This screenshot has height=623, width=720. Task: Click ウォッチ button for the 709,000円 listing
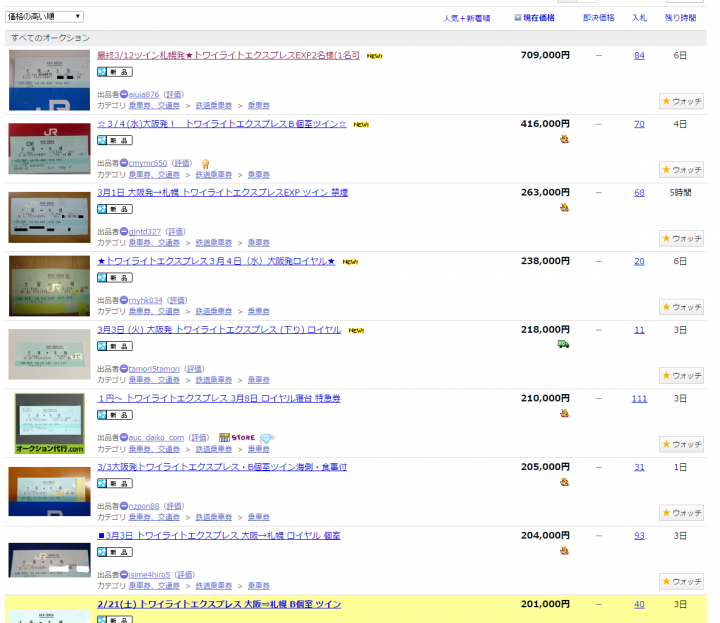(682, 101)
